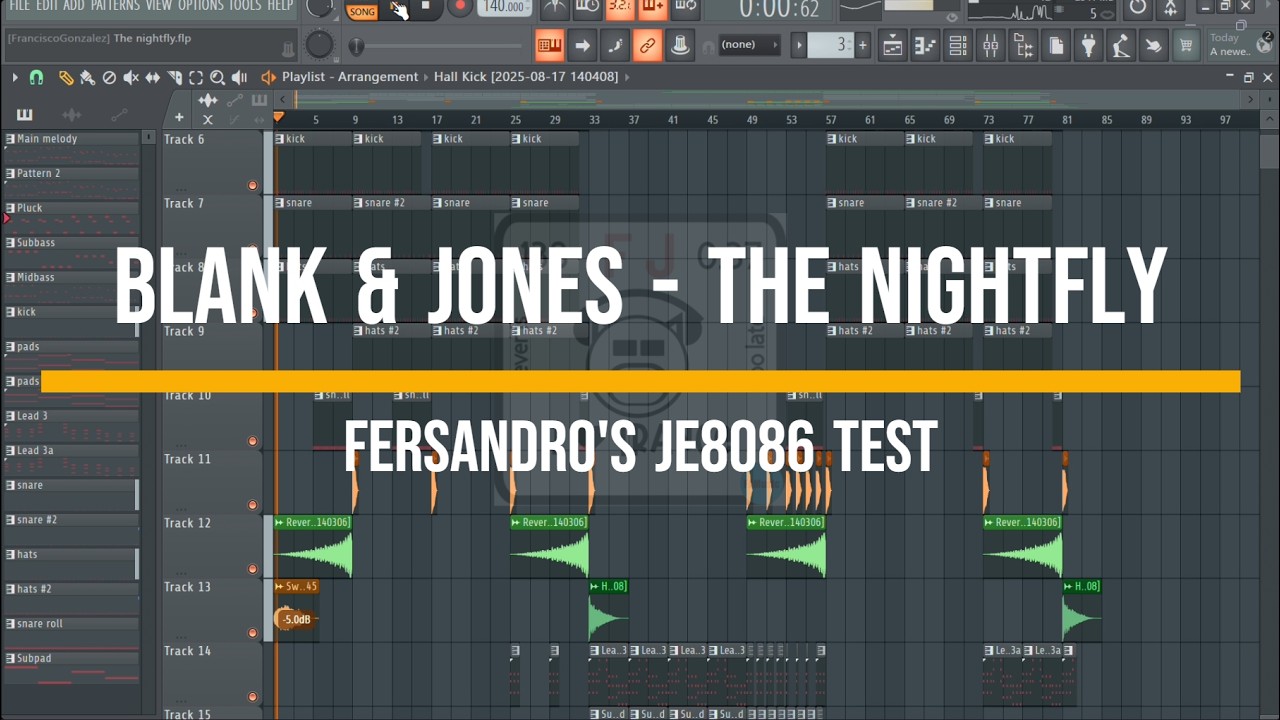1280x720 pixels.
Task: Open the PATTERNS menu
Action: 116,6
